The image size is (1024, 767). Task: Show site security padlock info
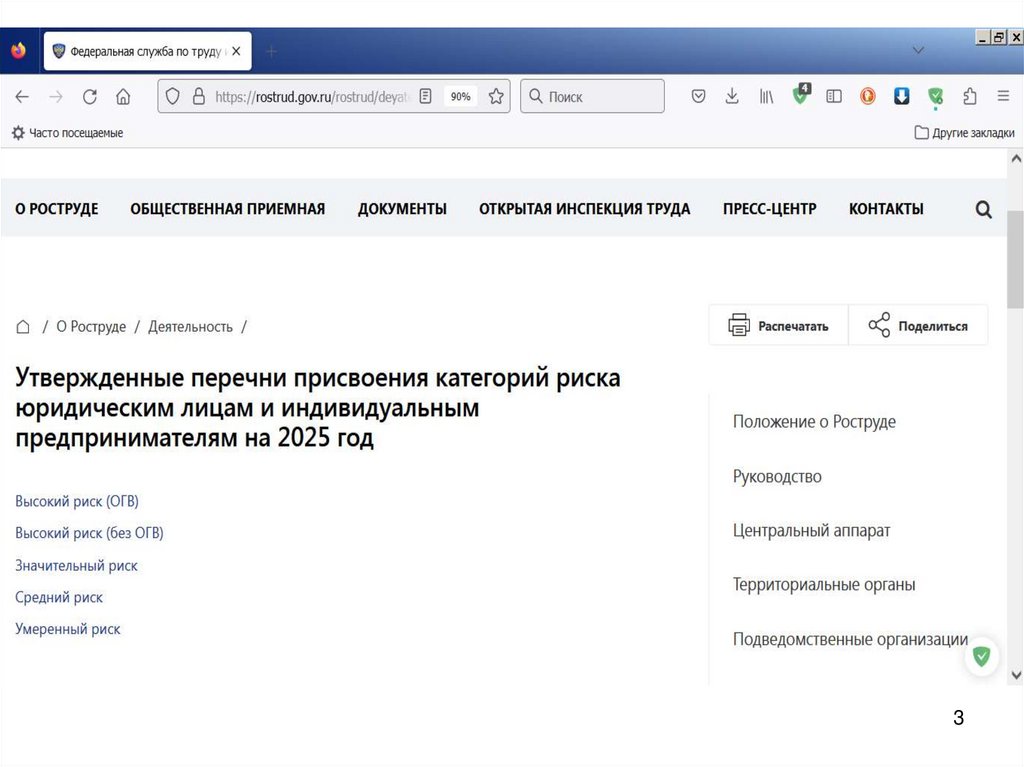coord(199,97)
